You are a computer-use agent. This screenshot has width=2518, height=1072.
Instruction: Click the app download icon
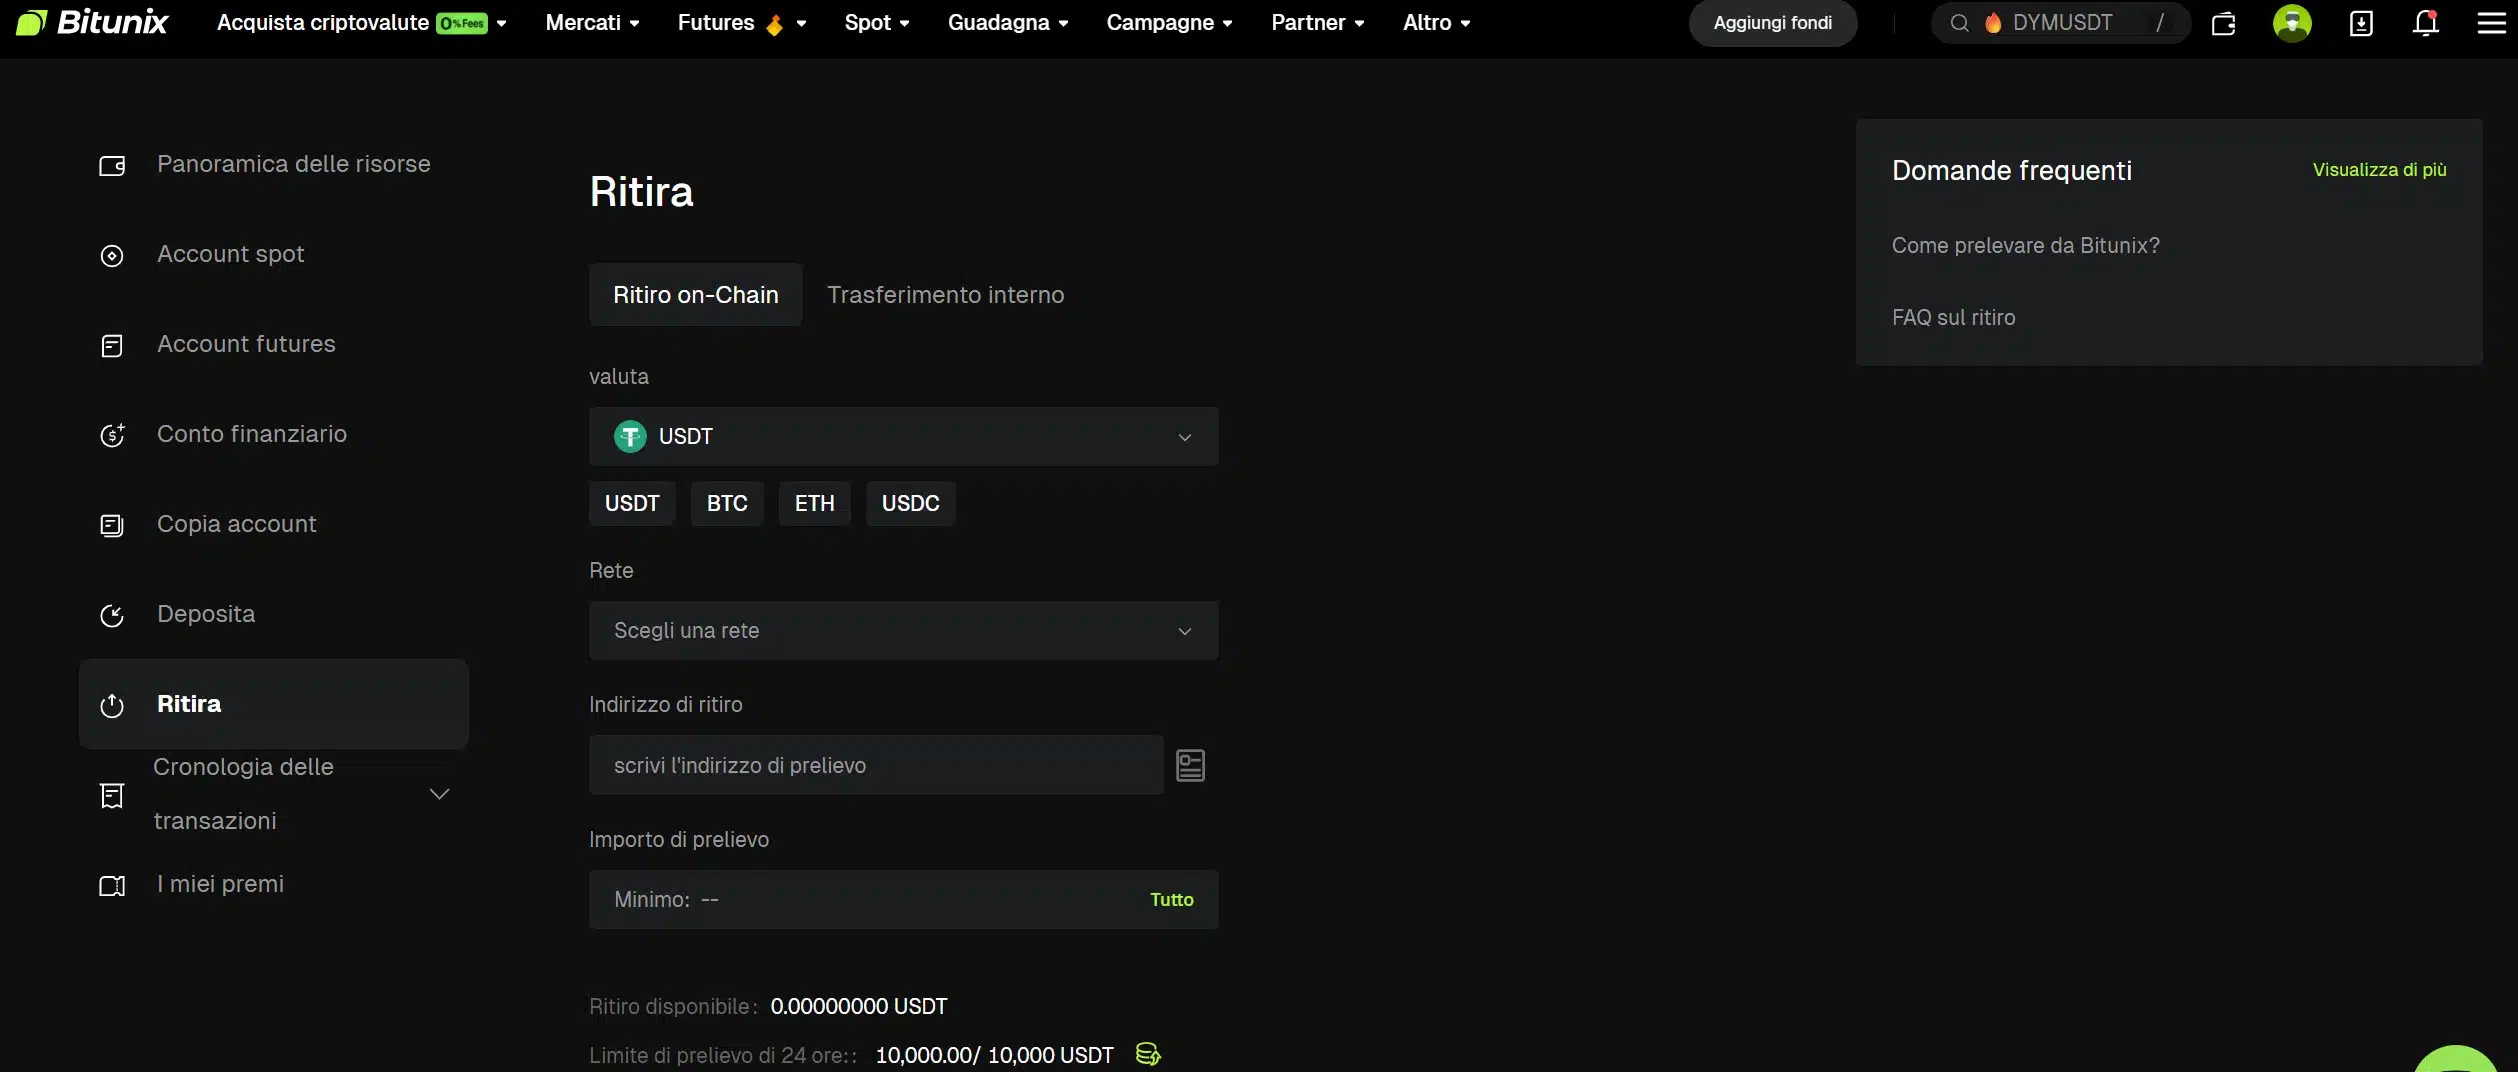2360,22
